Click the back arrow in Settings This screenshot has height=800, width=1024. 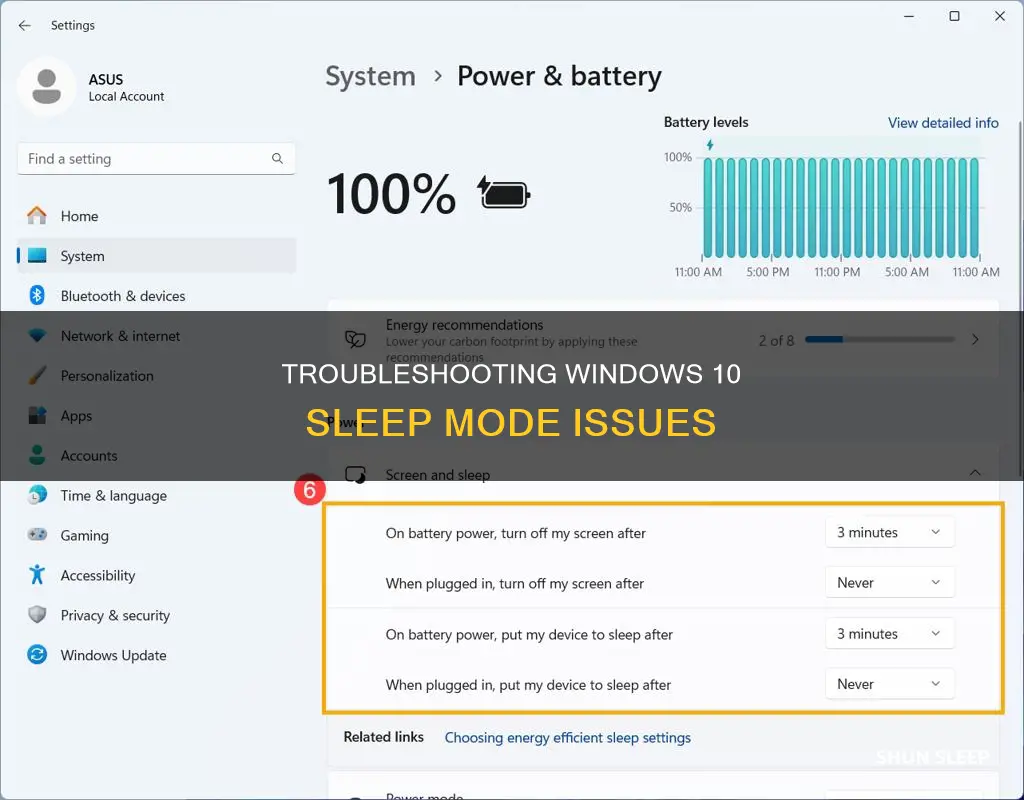click(x=25, y=25)
